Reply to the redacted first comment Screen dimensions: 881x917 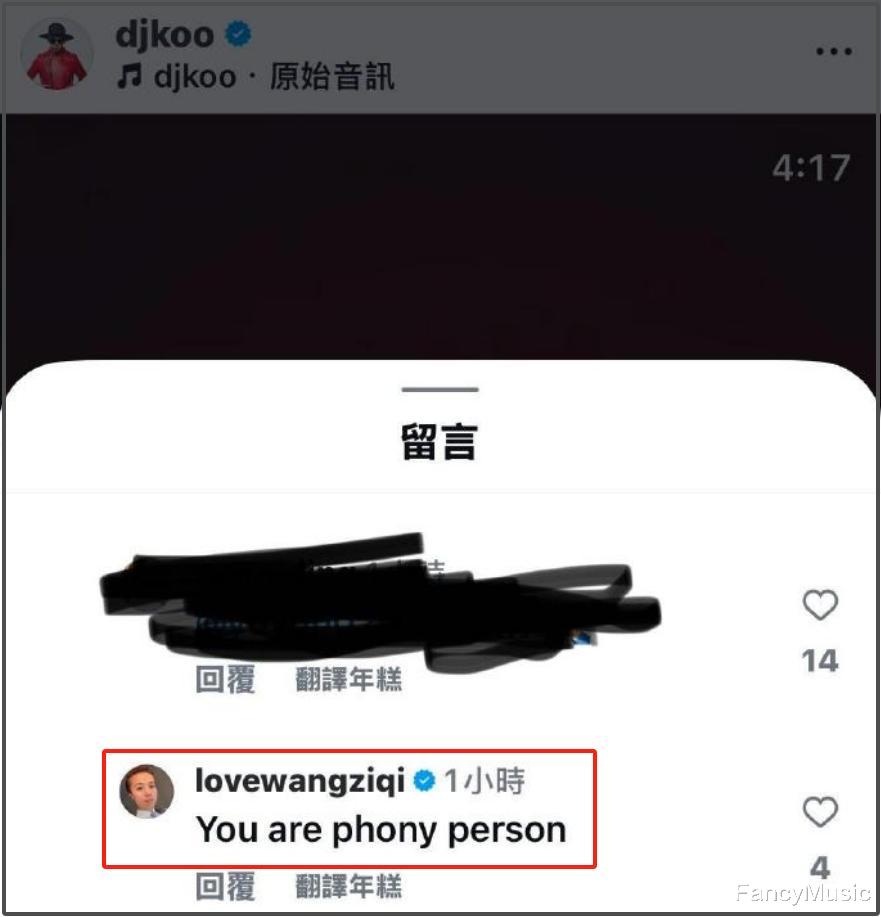click(225, 680)
